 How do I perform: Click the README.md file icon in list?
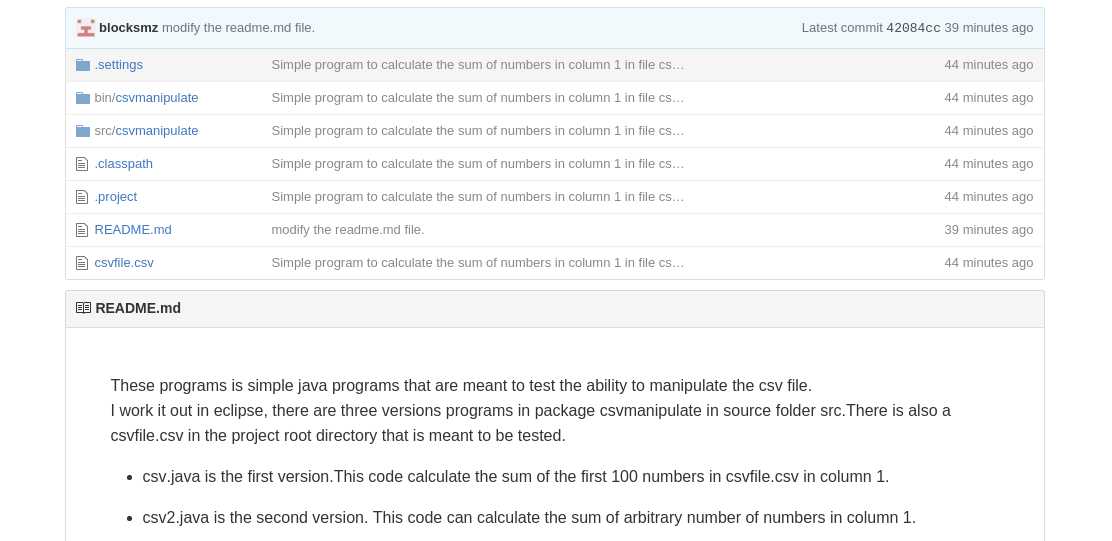point(82,230)
